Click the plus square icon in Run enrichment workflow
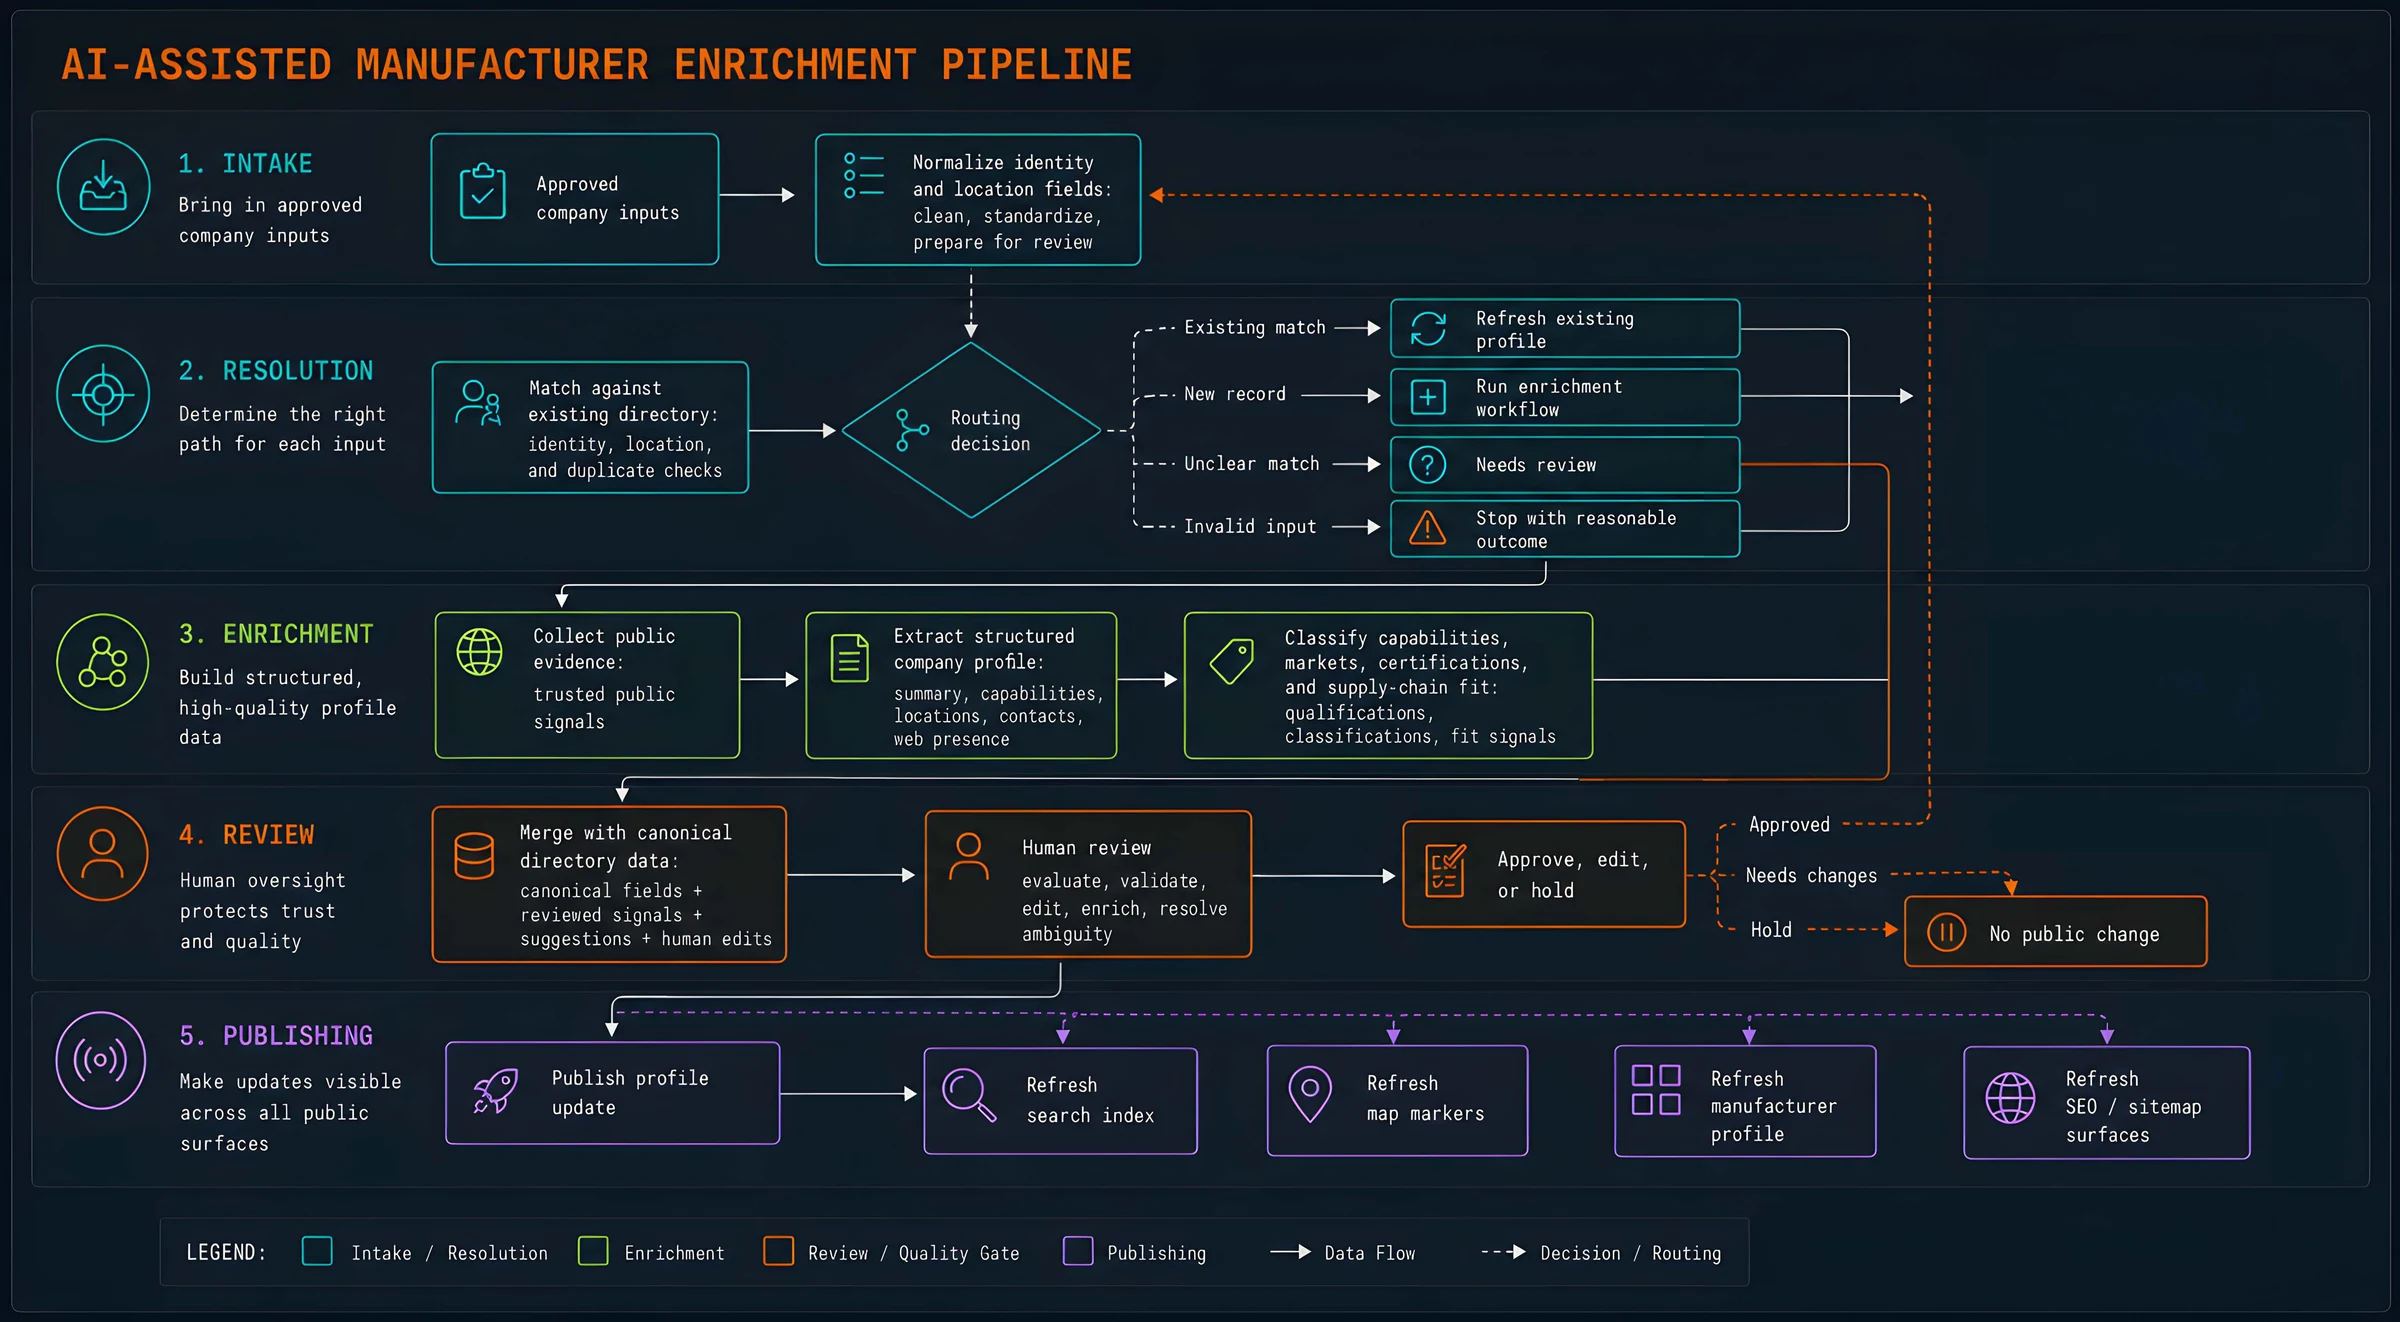The height and width of the screenshot is (1322, 2400). click(1428, 397)
